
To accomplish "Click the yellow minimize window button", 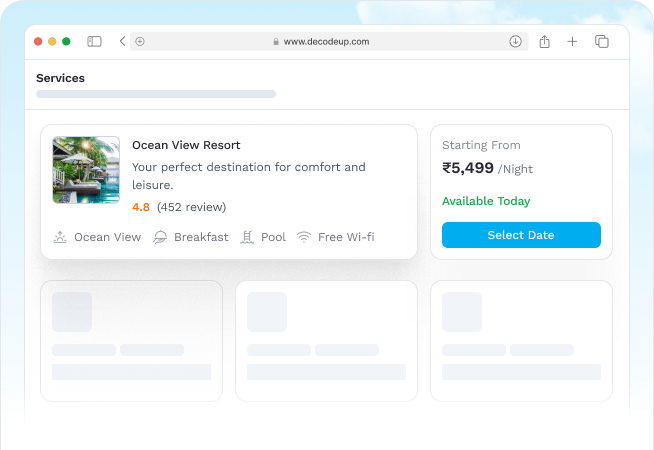I will tap(52, 41).
